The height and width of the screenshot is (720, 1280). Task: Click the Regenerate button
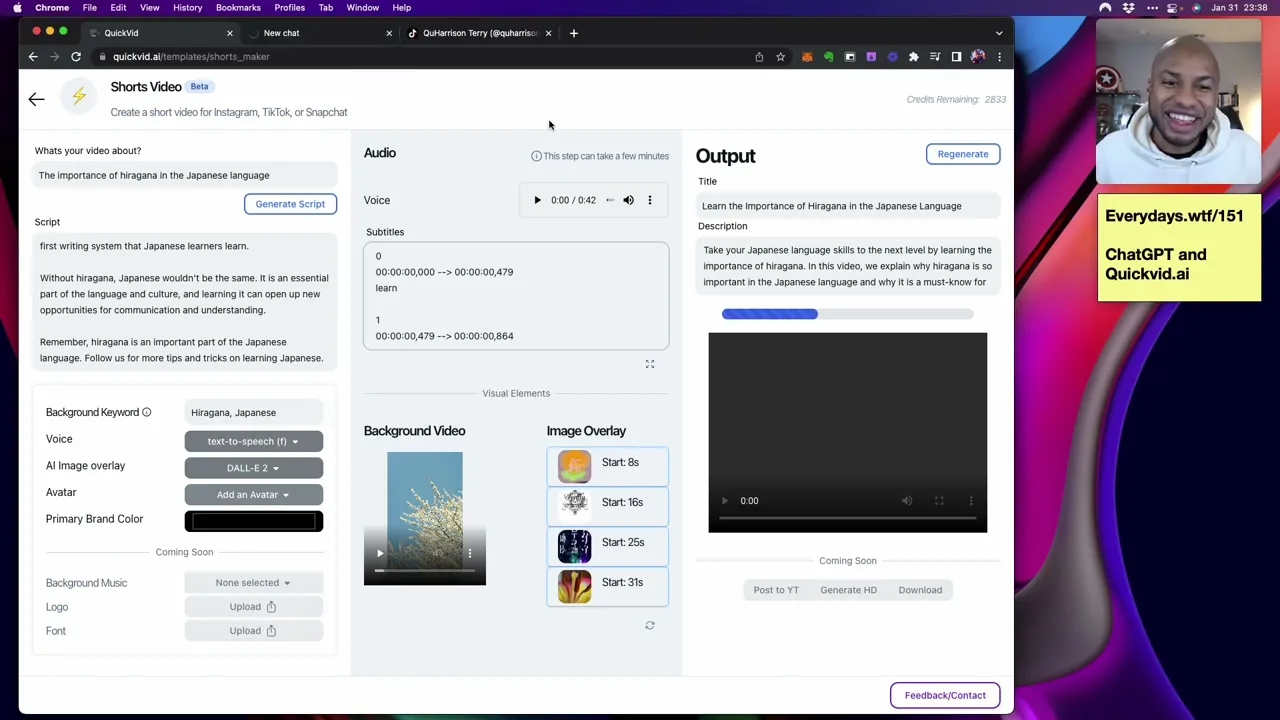coord(963,154)
